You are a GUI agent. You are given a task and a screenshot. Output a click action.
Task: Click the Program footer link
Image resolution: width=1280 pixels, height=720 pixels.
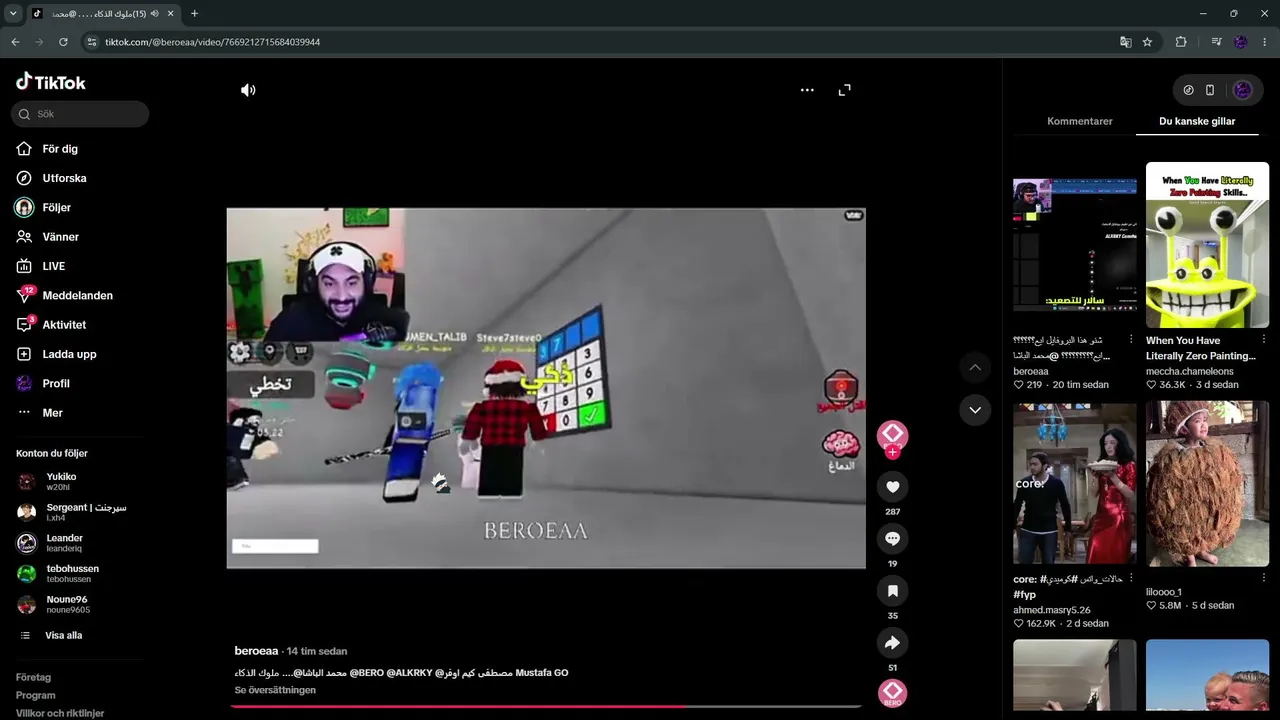click(35, 695)
